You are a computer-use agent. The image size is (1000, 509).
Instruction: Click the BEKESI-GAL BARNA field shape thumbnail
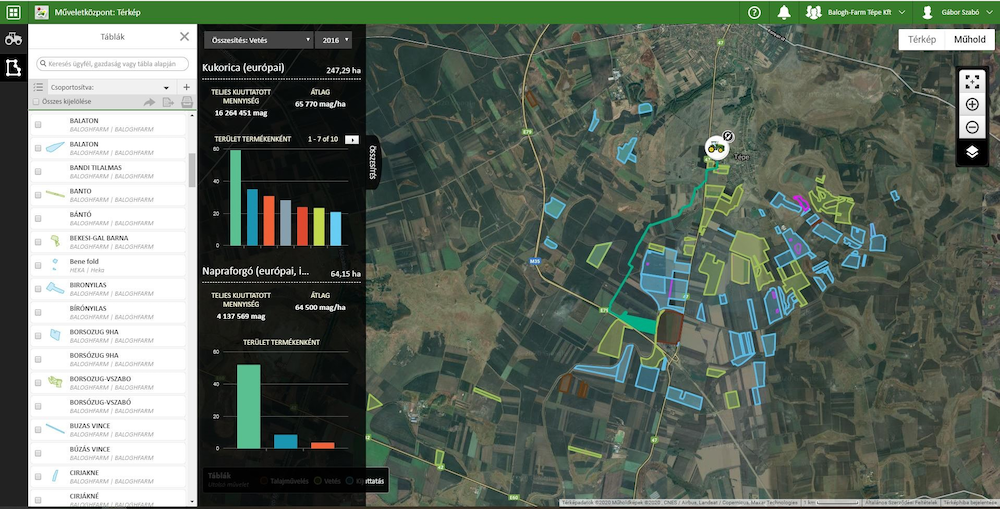(55, 241)
